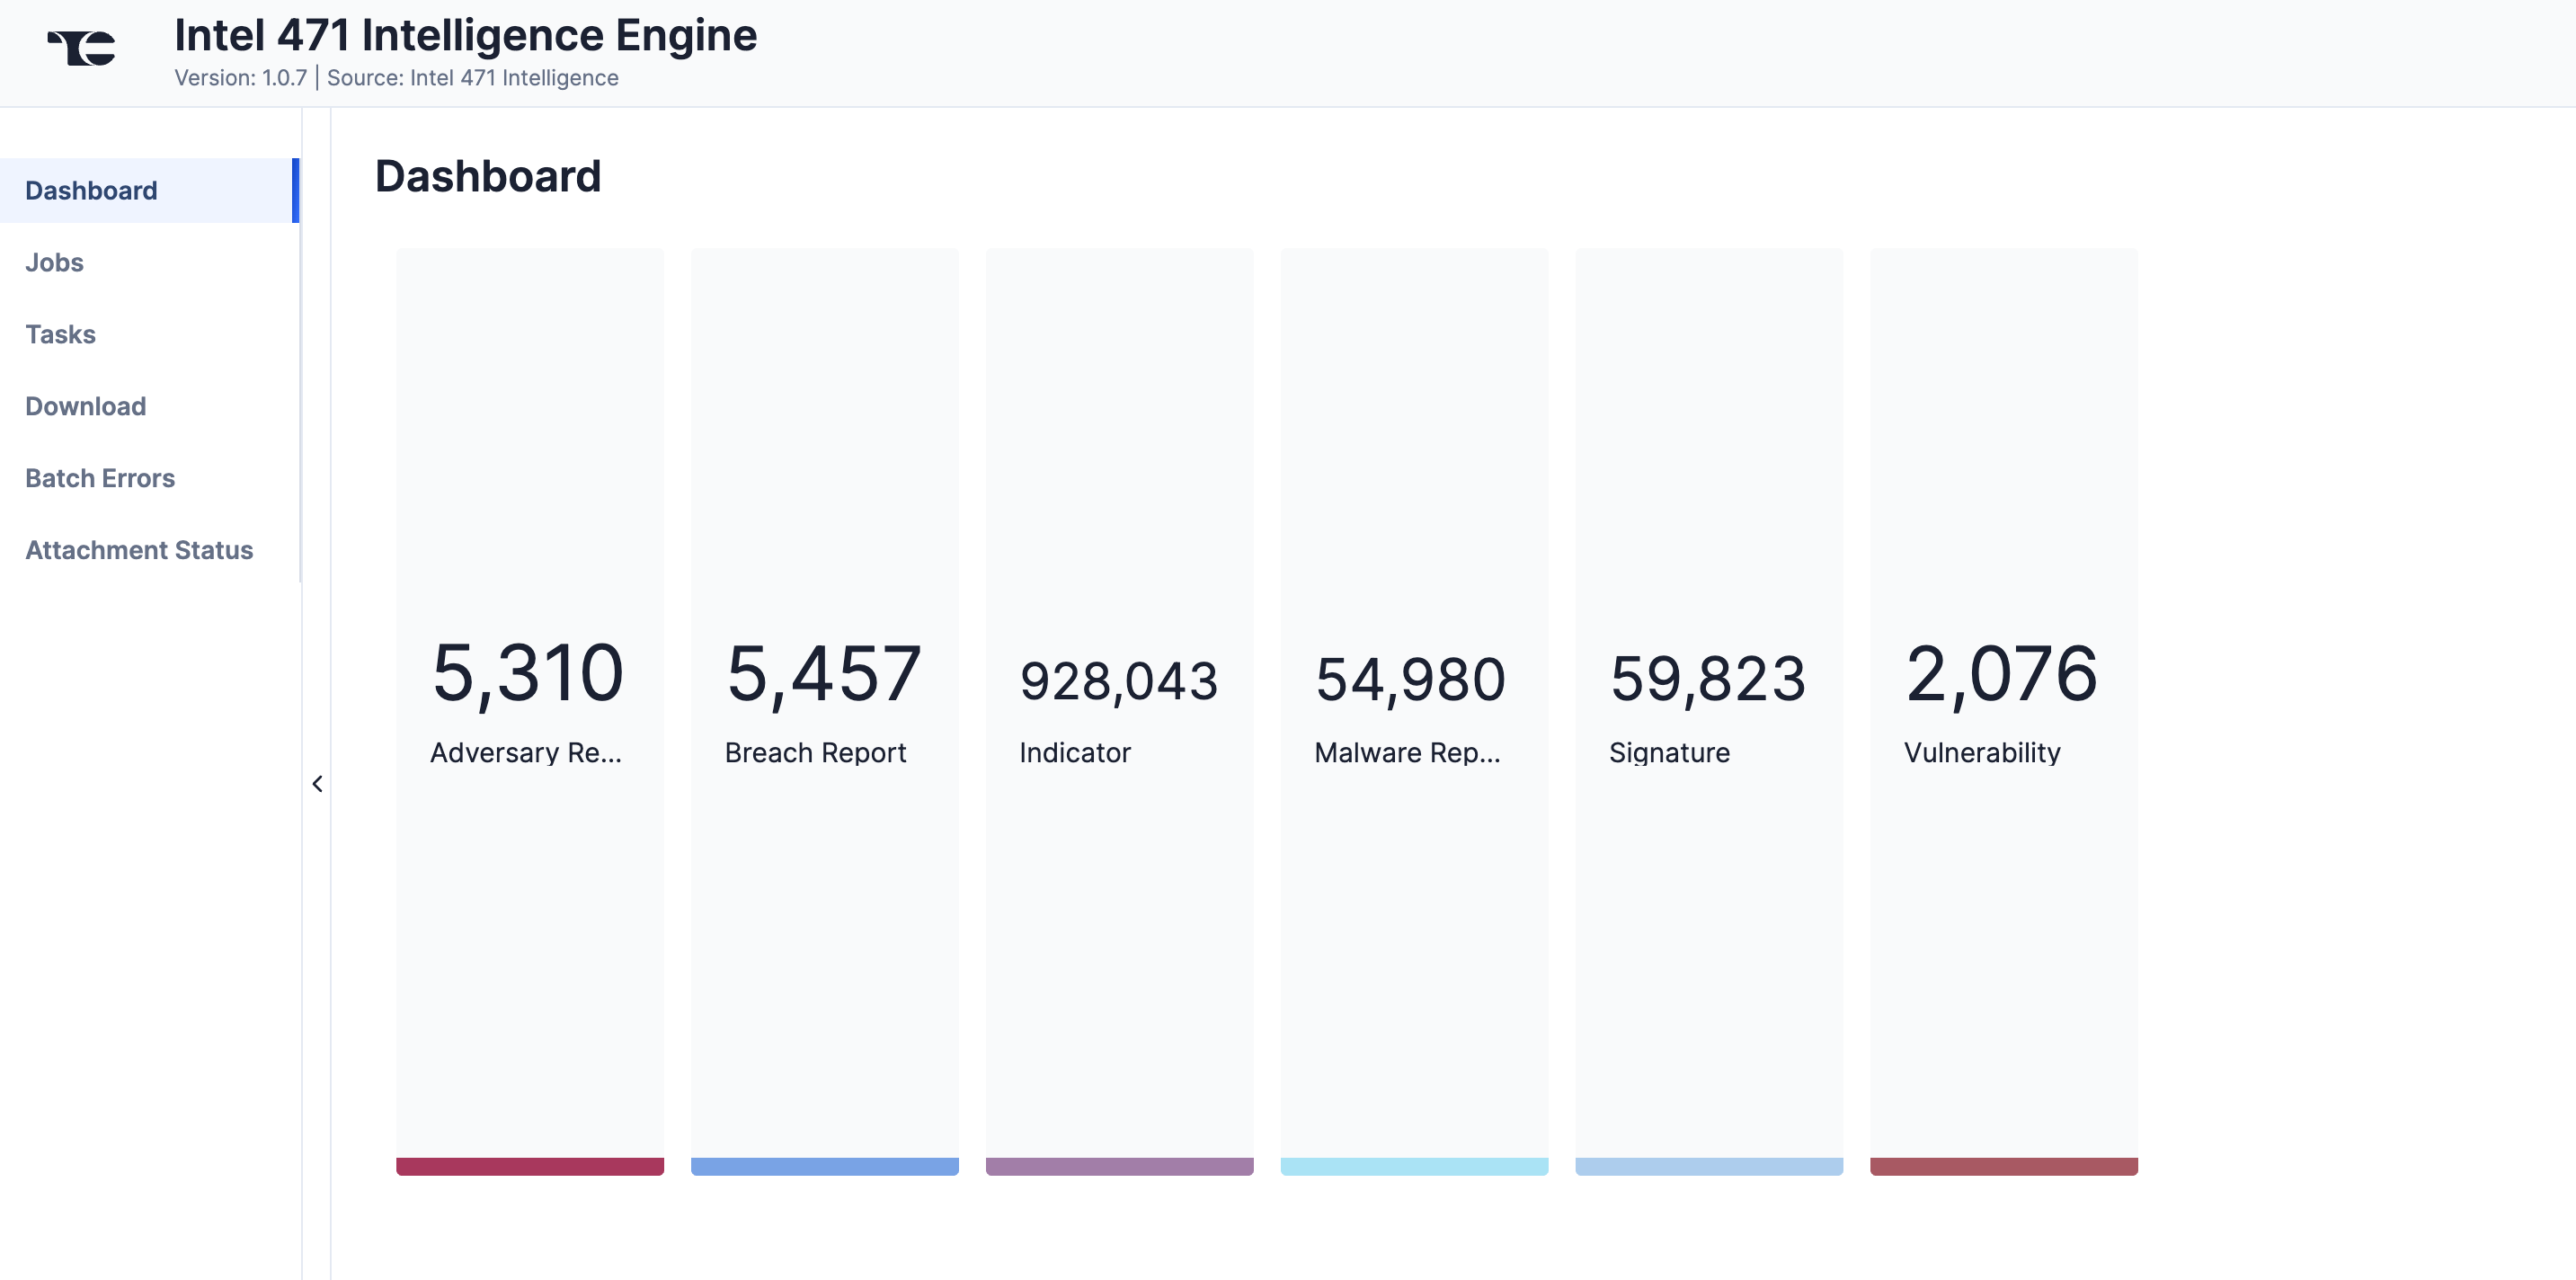Viewport: 2576px width, 1280px height.
Task: Click the Signature count 59,823
Action: click(x=1707, y=680)
